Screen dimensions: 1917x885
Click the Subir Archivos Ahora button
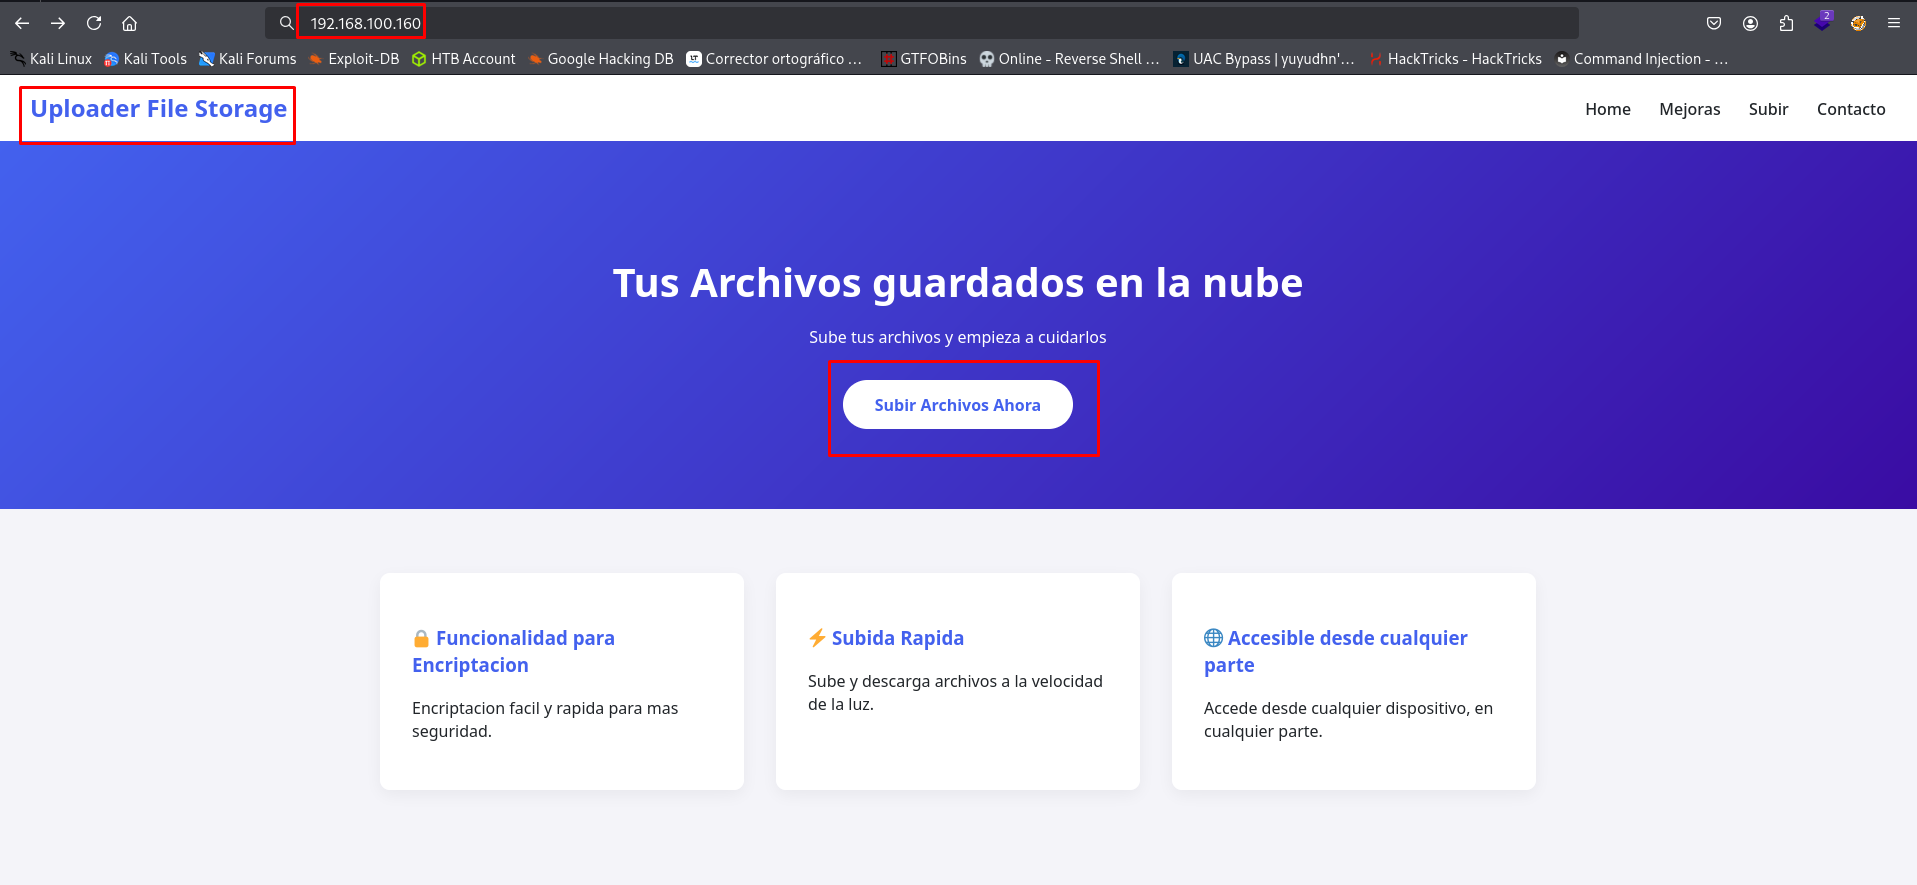957,405
